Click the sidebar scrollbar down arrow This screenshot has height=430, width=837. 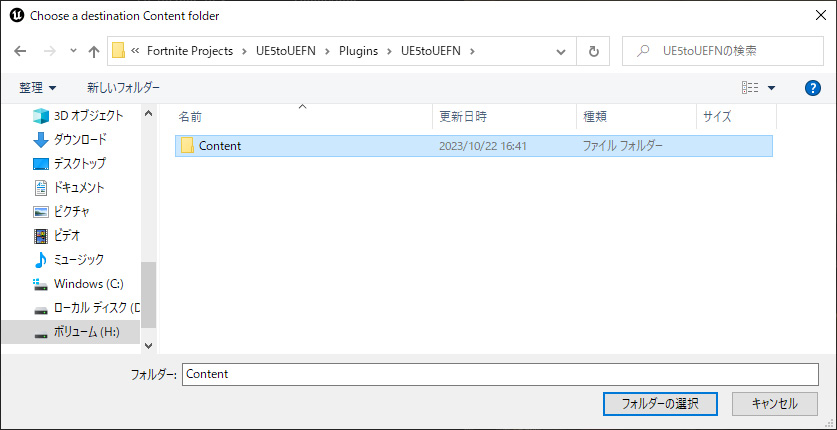coord(148,346)
